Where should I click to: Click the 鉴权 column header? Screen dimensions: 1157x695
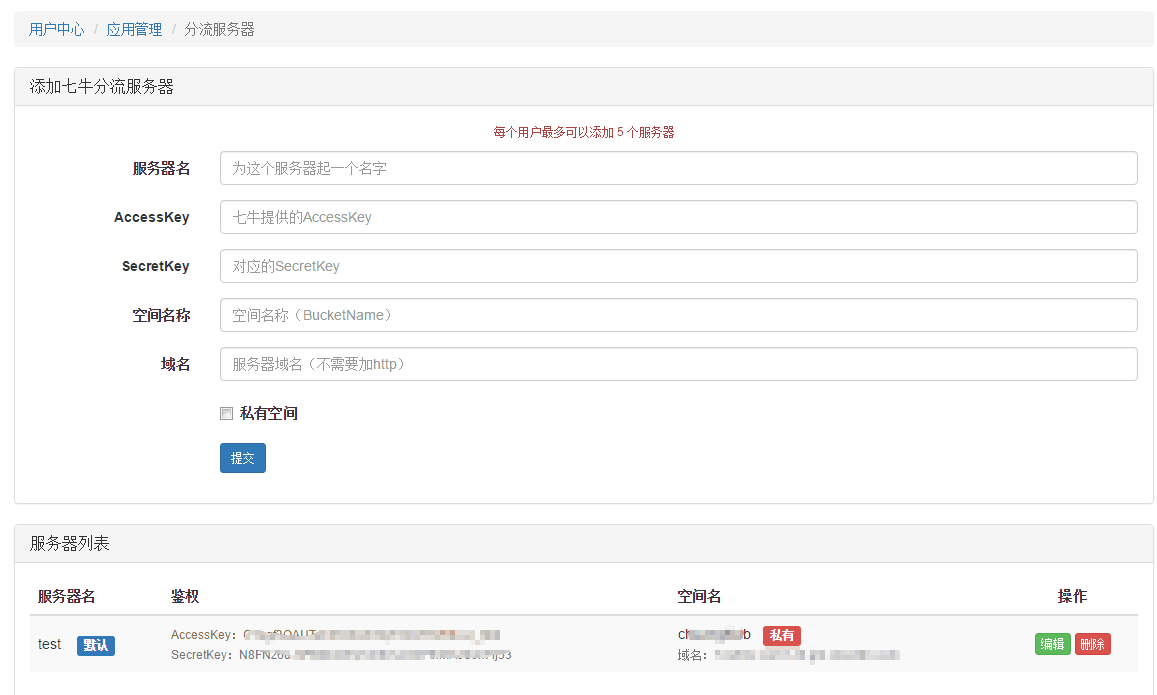tap(185, 596)
